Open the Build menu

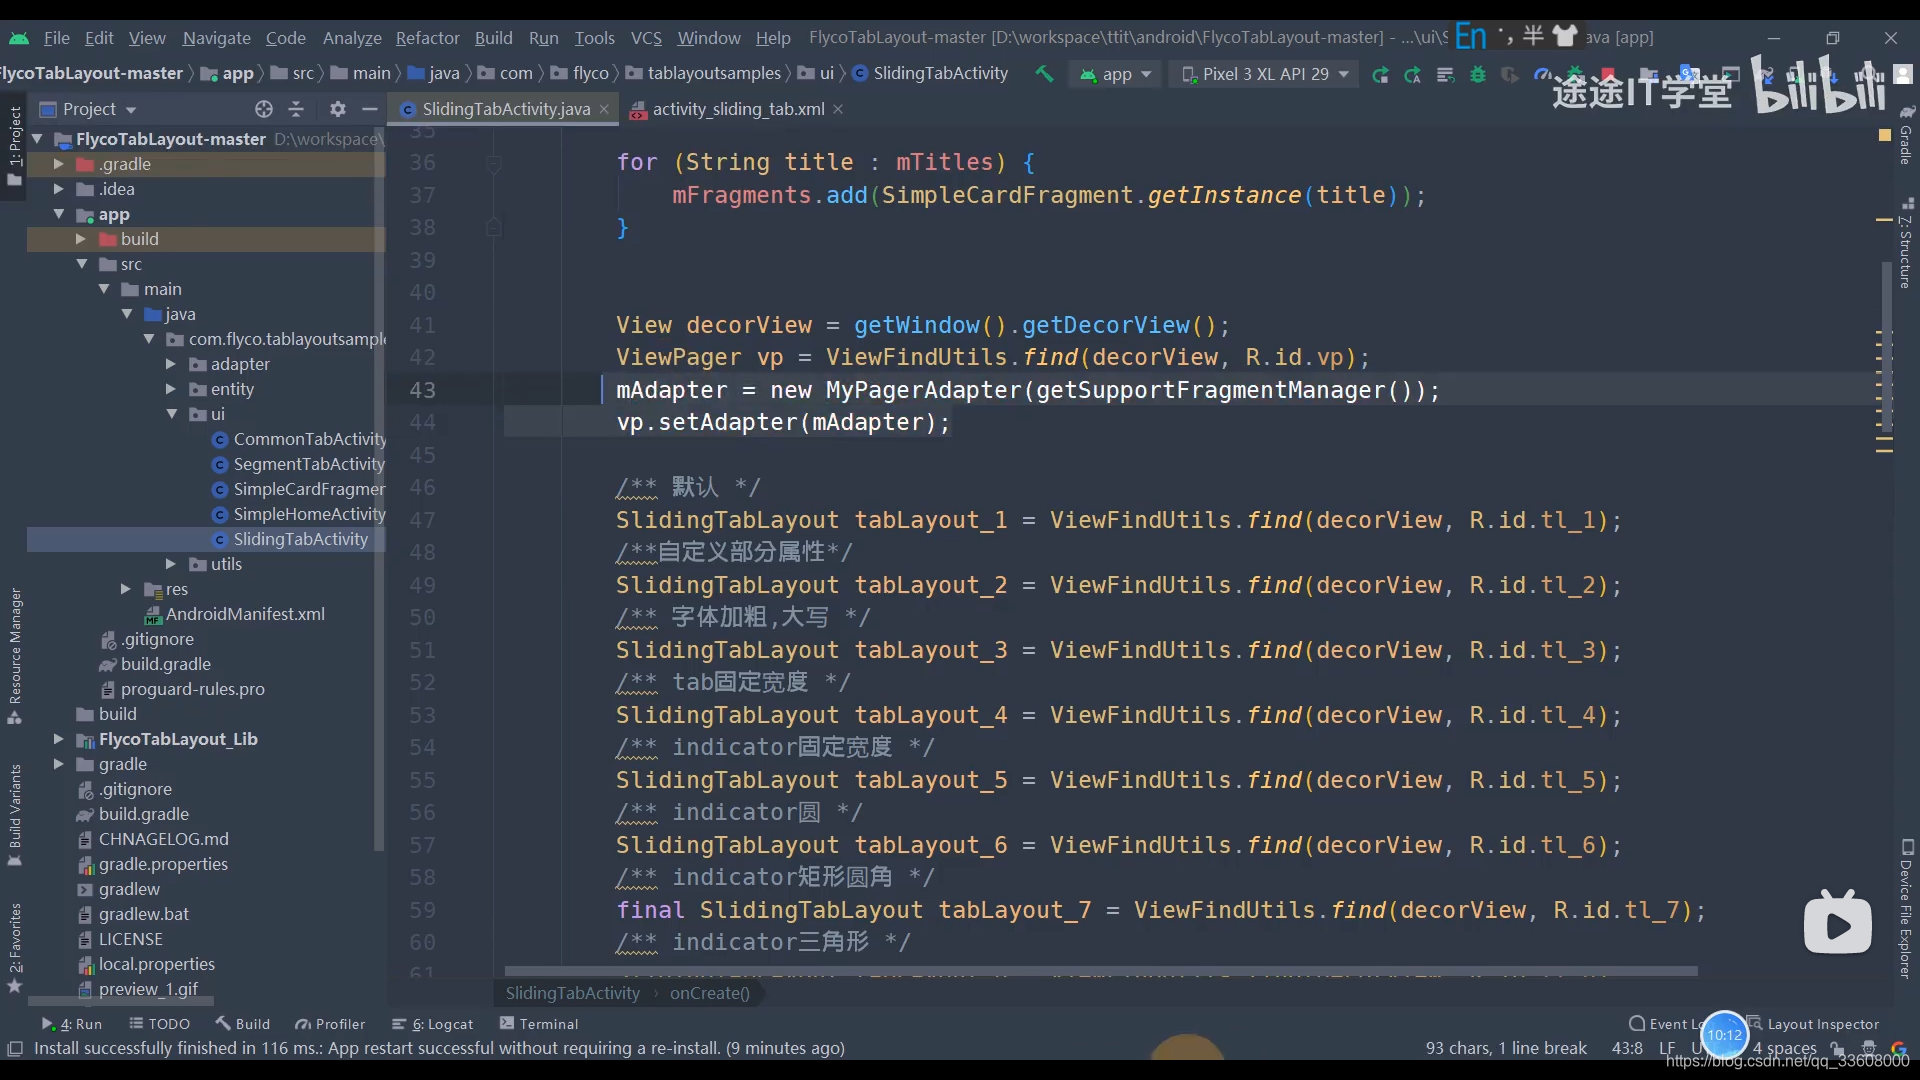pyautogui.click(x=493, y=38)
